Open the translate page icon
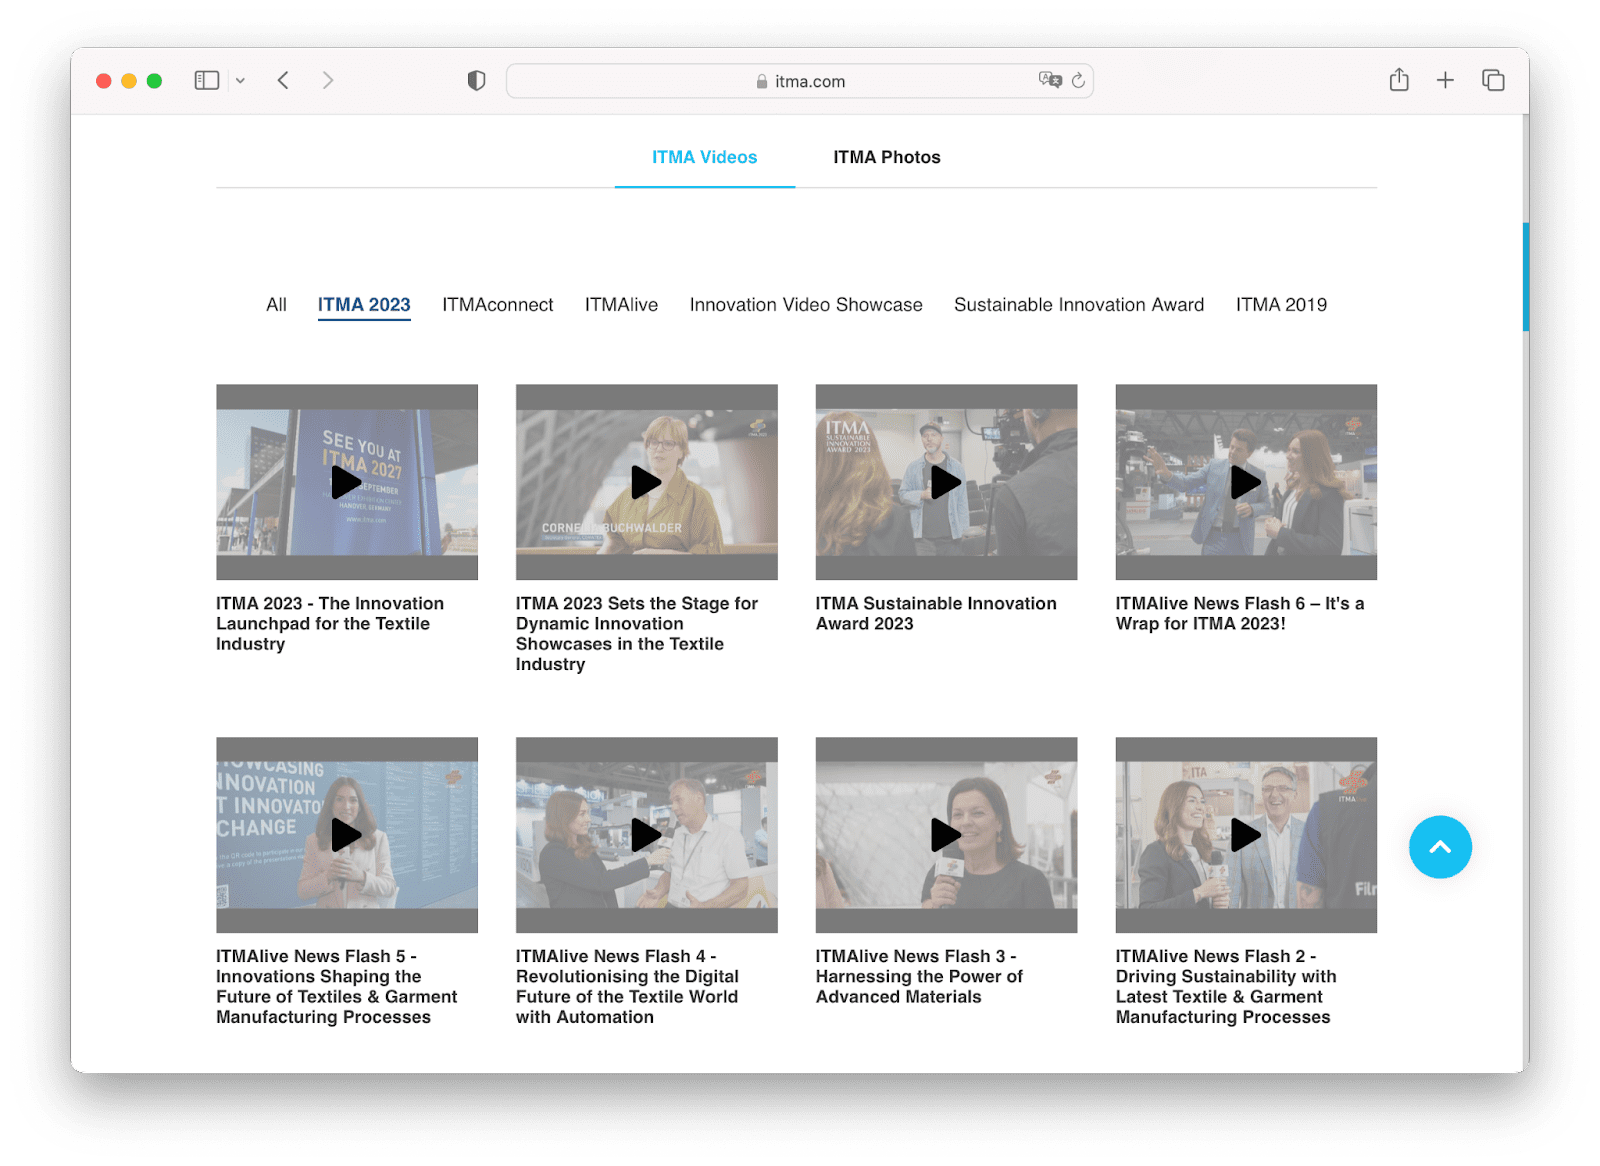Screen dimensions: 1600x1166 point(1049,80)
